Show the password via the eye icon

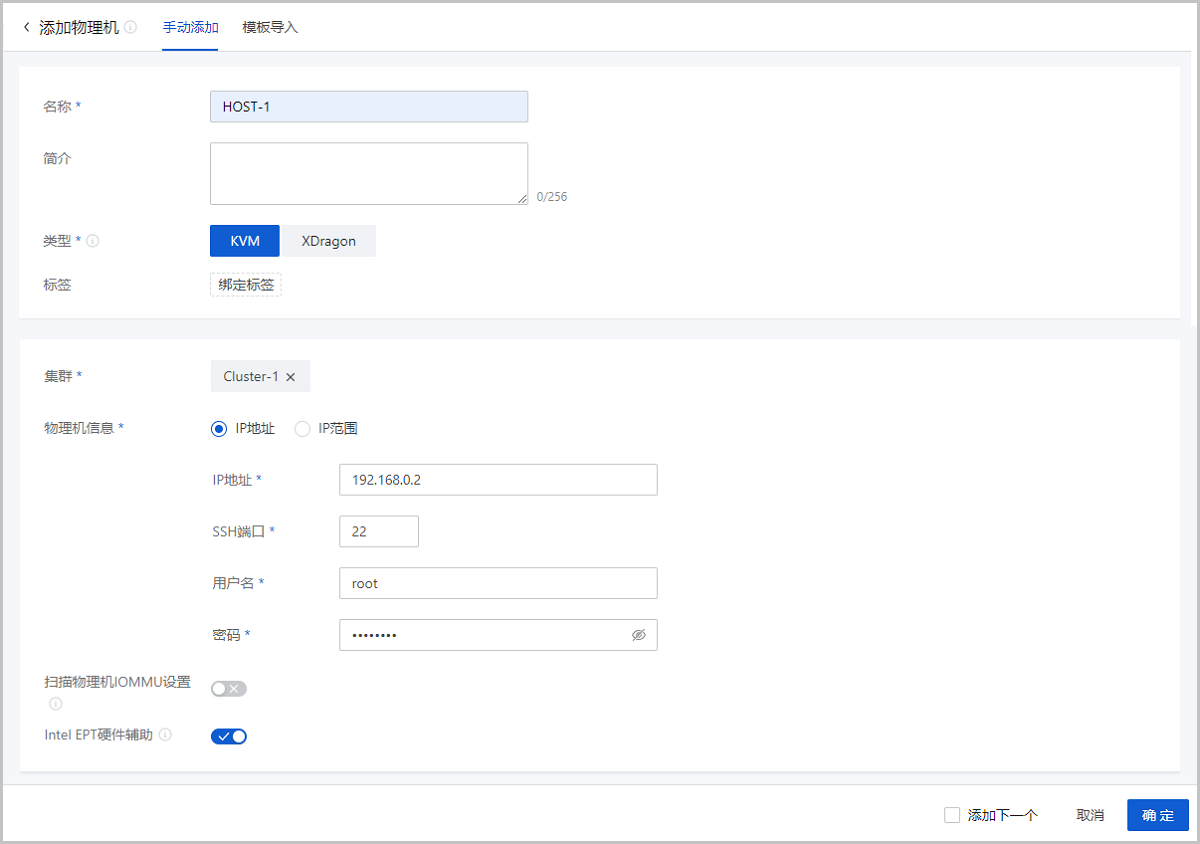click(639, 635)
